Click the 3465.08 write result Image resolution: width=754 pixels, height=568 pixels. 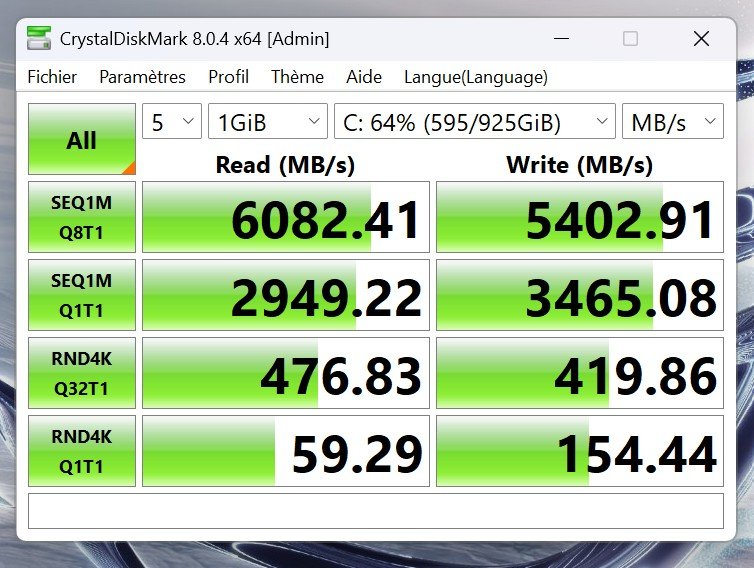pos(580,295)
